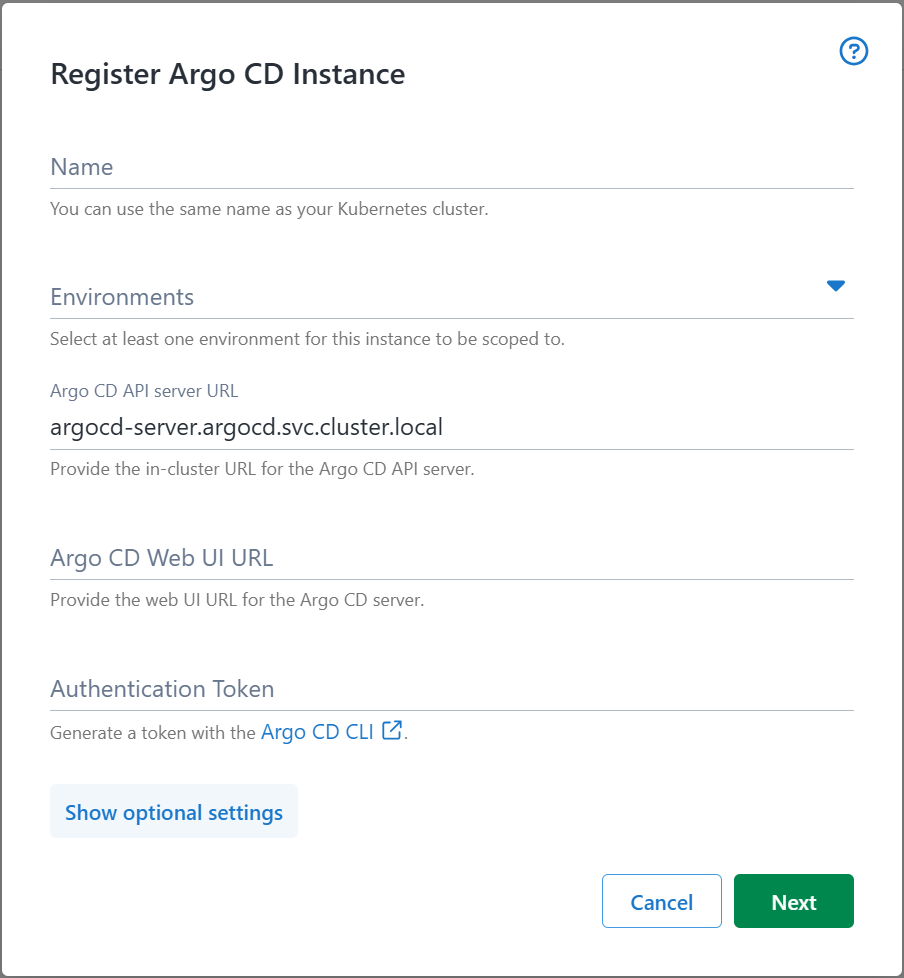Click the Kubernetes cluster name hint text
The width and height of the screenshot is (904, 978).
tap(269, 210)
